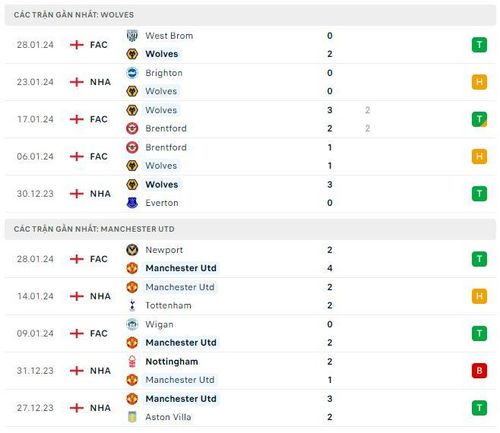Click green T badge for West Brom match
The width and height of the screenshot is (500, 433).
pos(479,45)
